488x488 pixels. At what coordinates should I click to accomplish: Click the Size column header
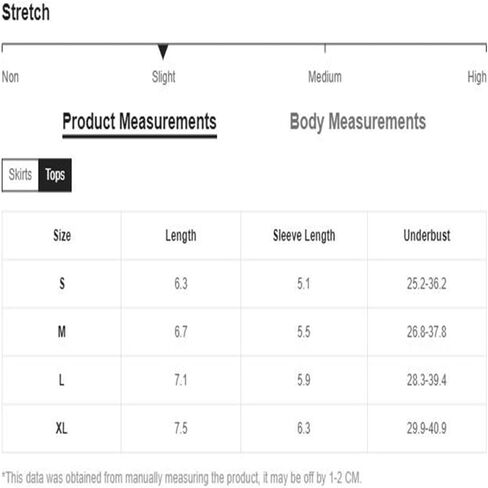[62, 235]
